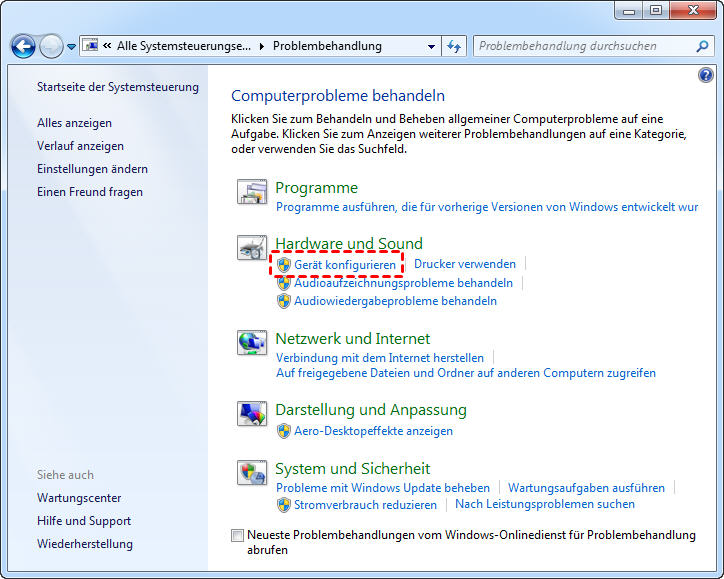Open Stromverbrauch reduzieren link

click(365, 505)
